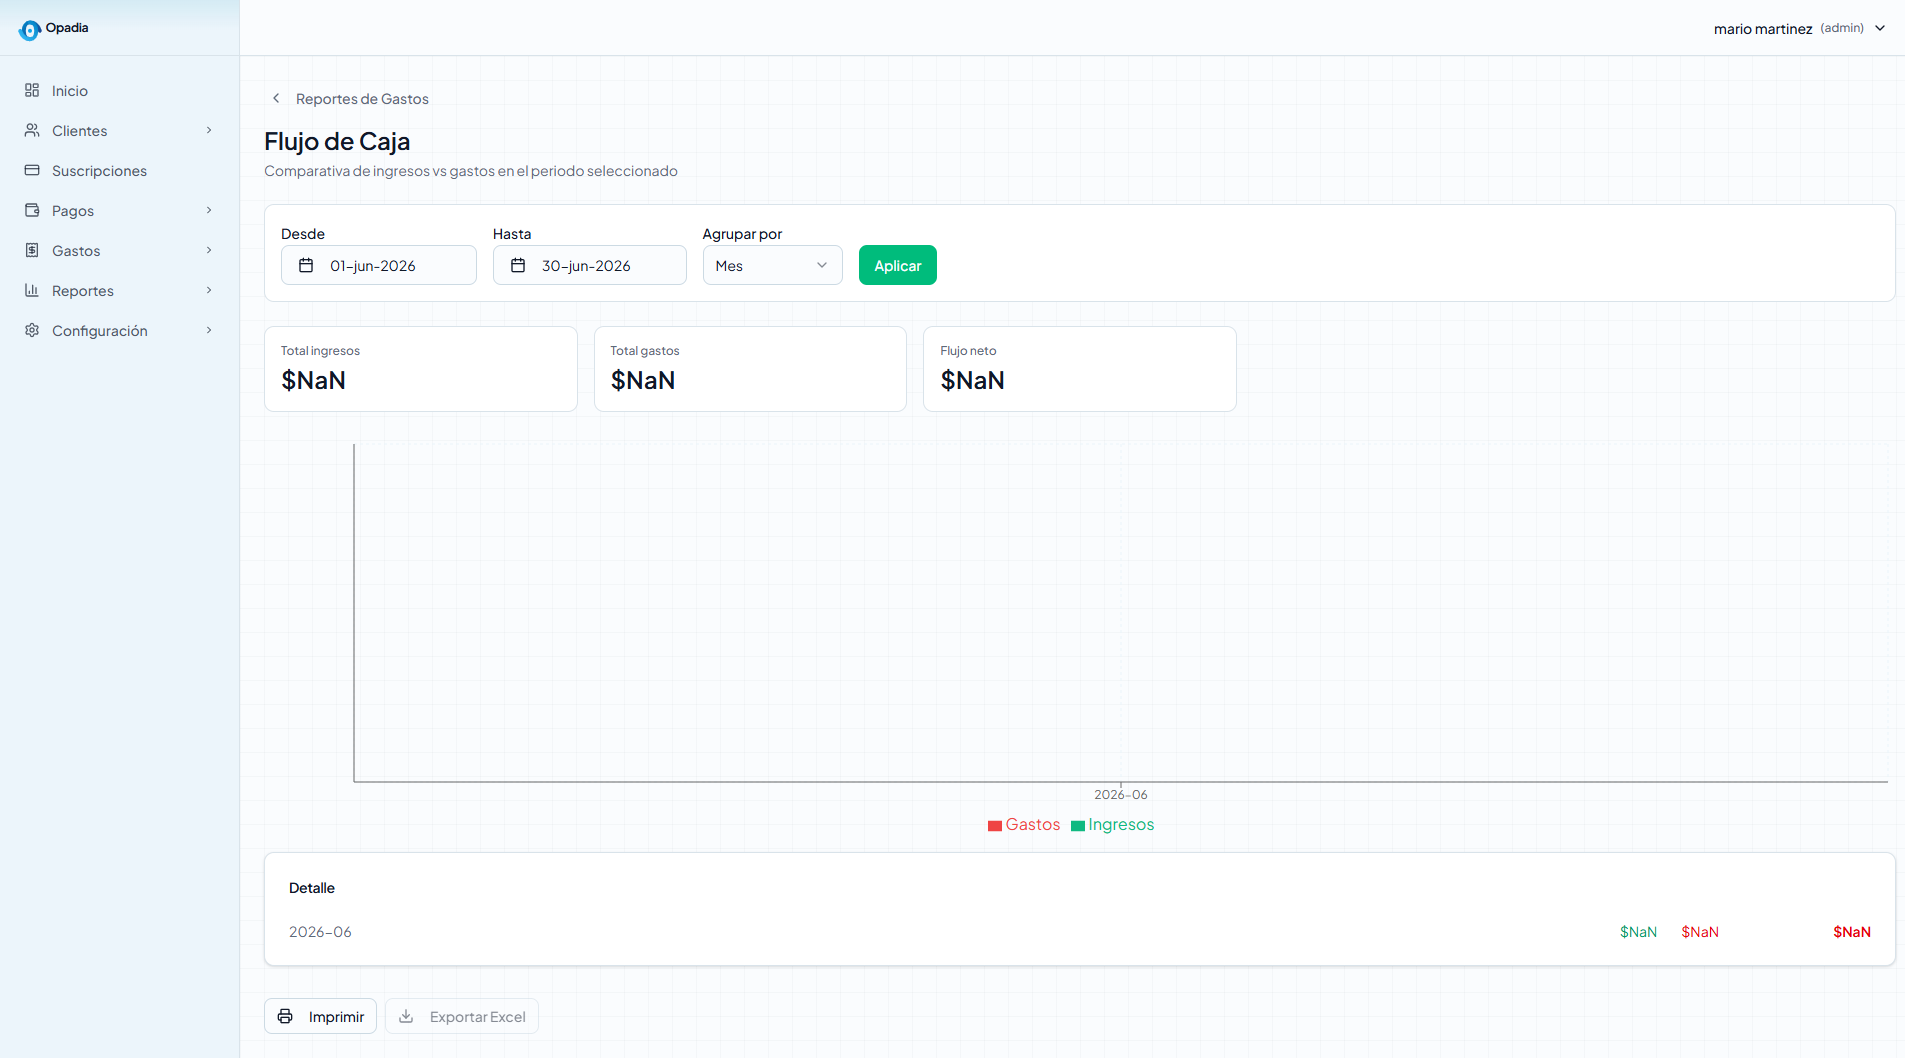The height and width of the screenshot is (1058, 1905).
Task: Click the Desde date field 01-jun-2026
Action: (378, 265)
